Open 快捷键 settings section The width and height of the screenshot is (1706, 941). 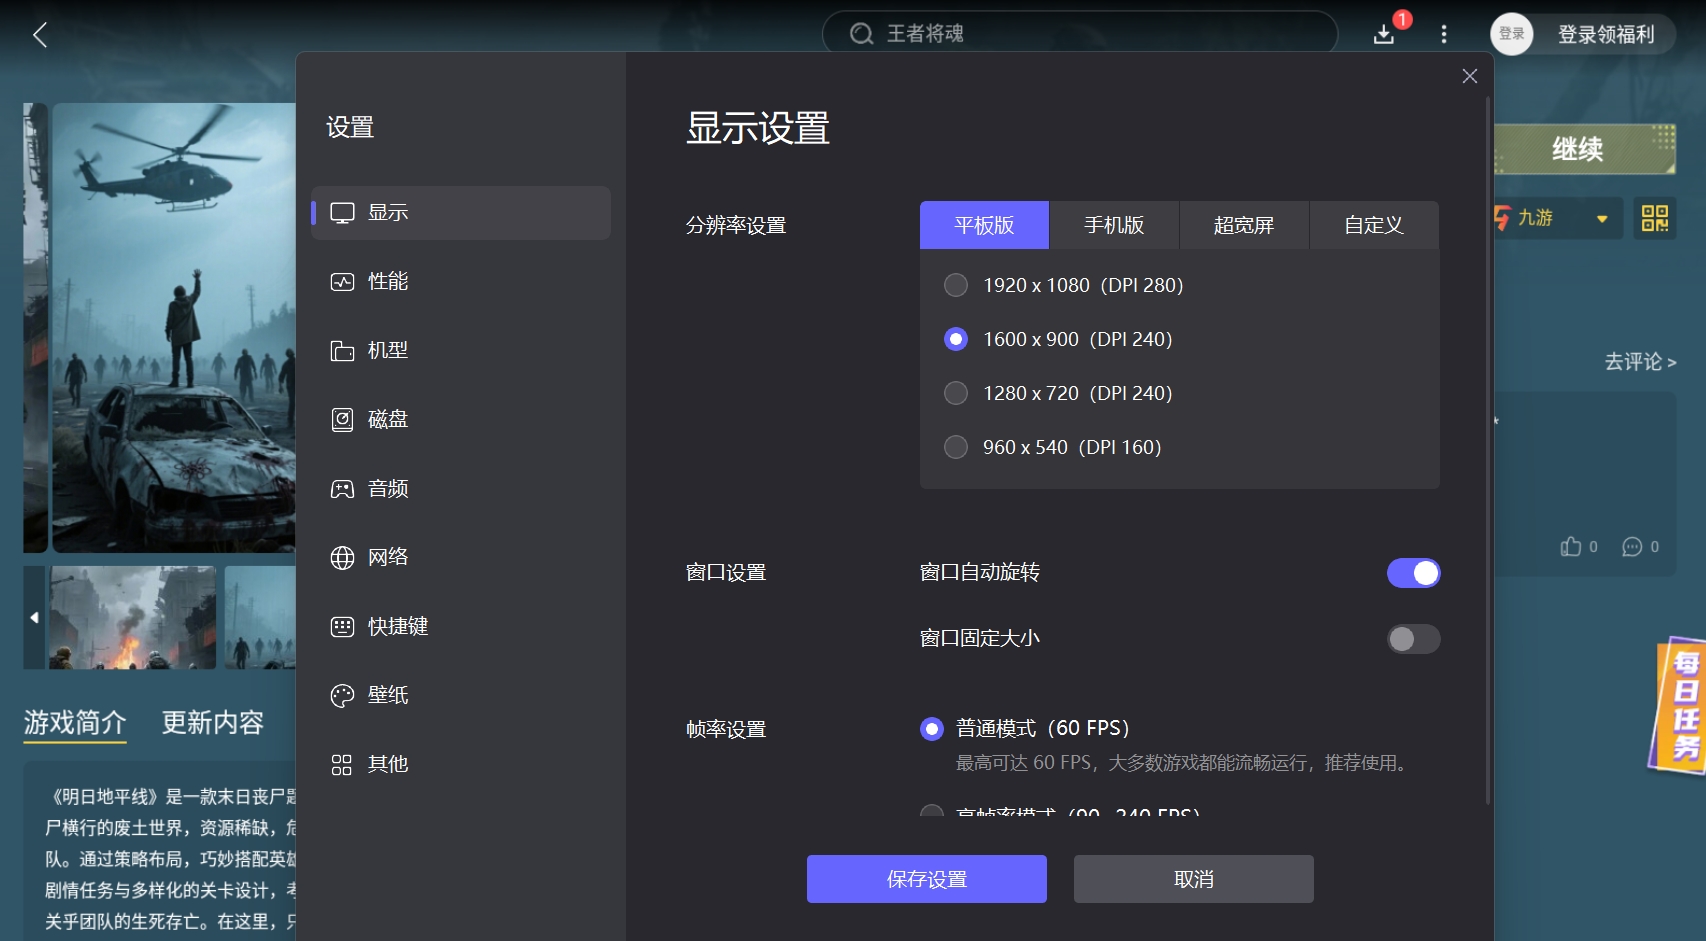point(461,627)
